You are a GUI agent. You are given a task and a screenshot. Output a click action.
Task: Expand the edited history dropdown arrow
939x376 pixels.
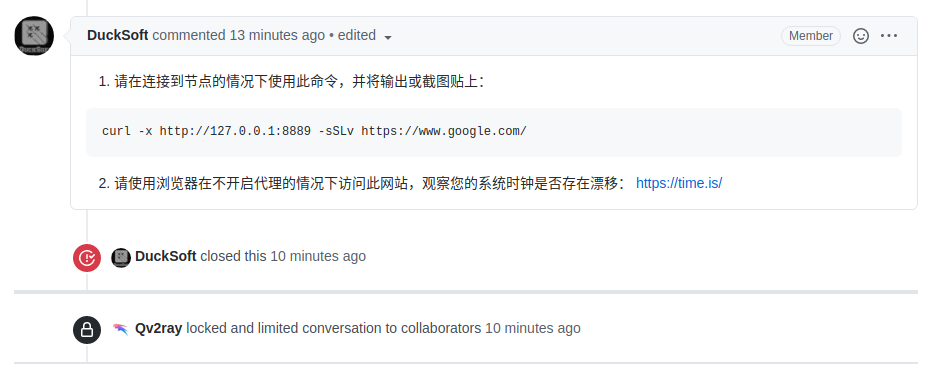(388, 37)
